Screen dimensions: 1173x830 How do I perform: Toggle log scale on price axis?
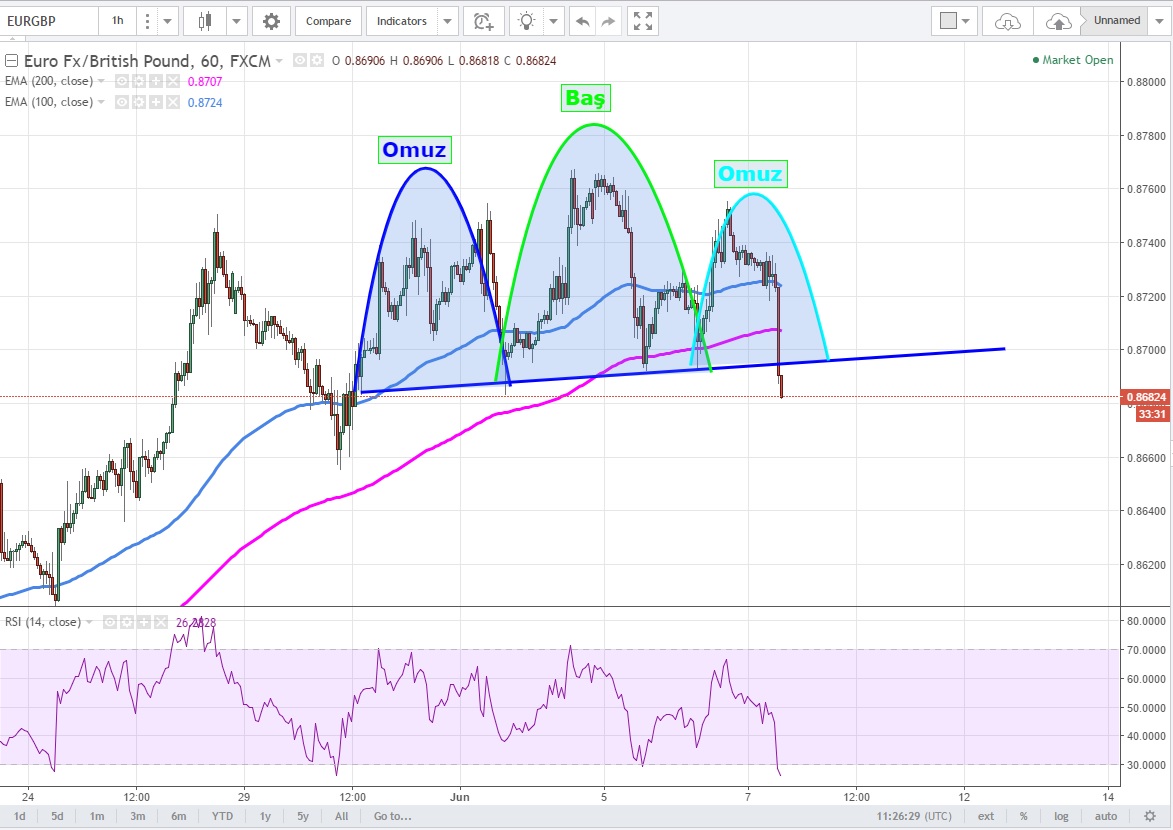click(1061, 816)
